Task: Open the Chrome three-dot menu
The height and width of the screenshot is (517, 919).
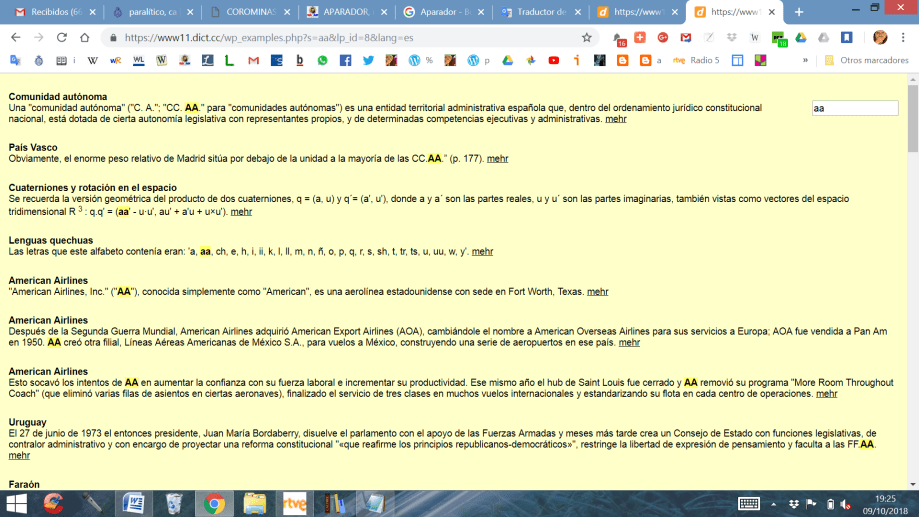Action: click(904, 37)
